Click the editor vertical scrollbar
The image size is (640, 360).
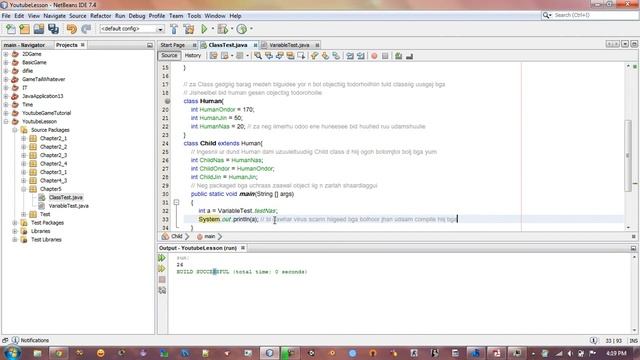click(628, 155)
